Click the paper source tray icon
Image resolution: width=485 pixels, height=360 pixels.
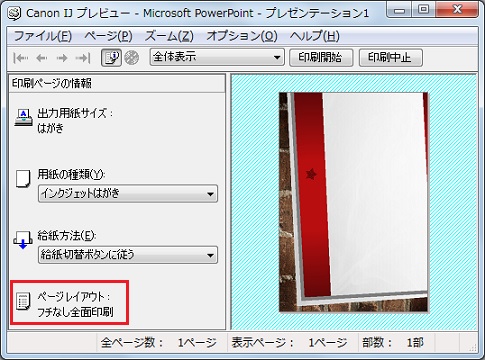[x=23, y=240]
